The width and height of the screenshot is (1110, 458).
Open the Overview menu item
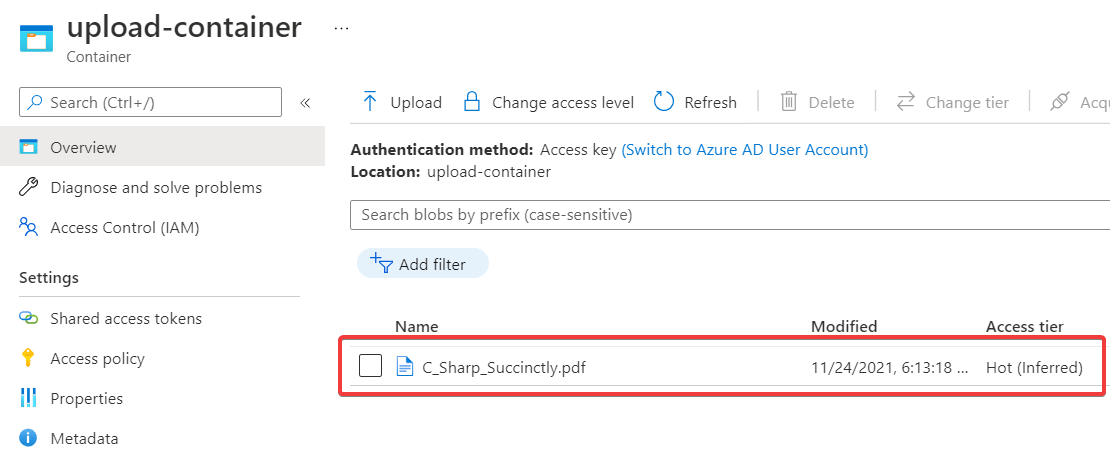pyautogui.click(x=83, y=147)
